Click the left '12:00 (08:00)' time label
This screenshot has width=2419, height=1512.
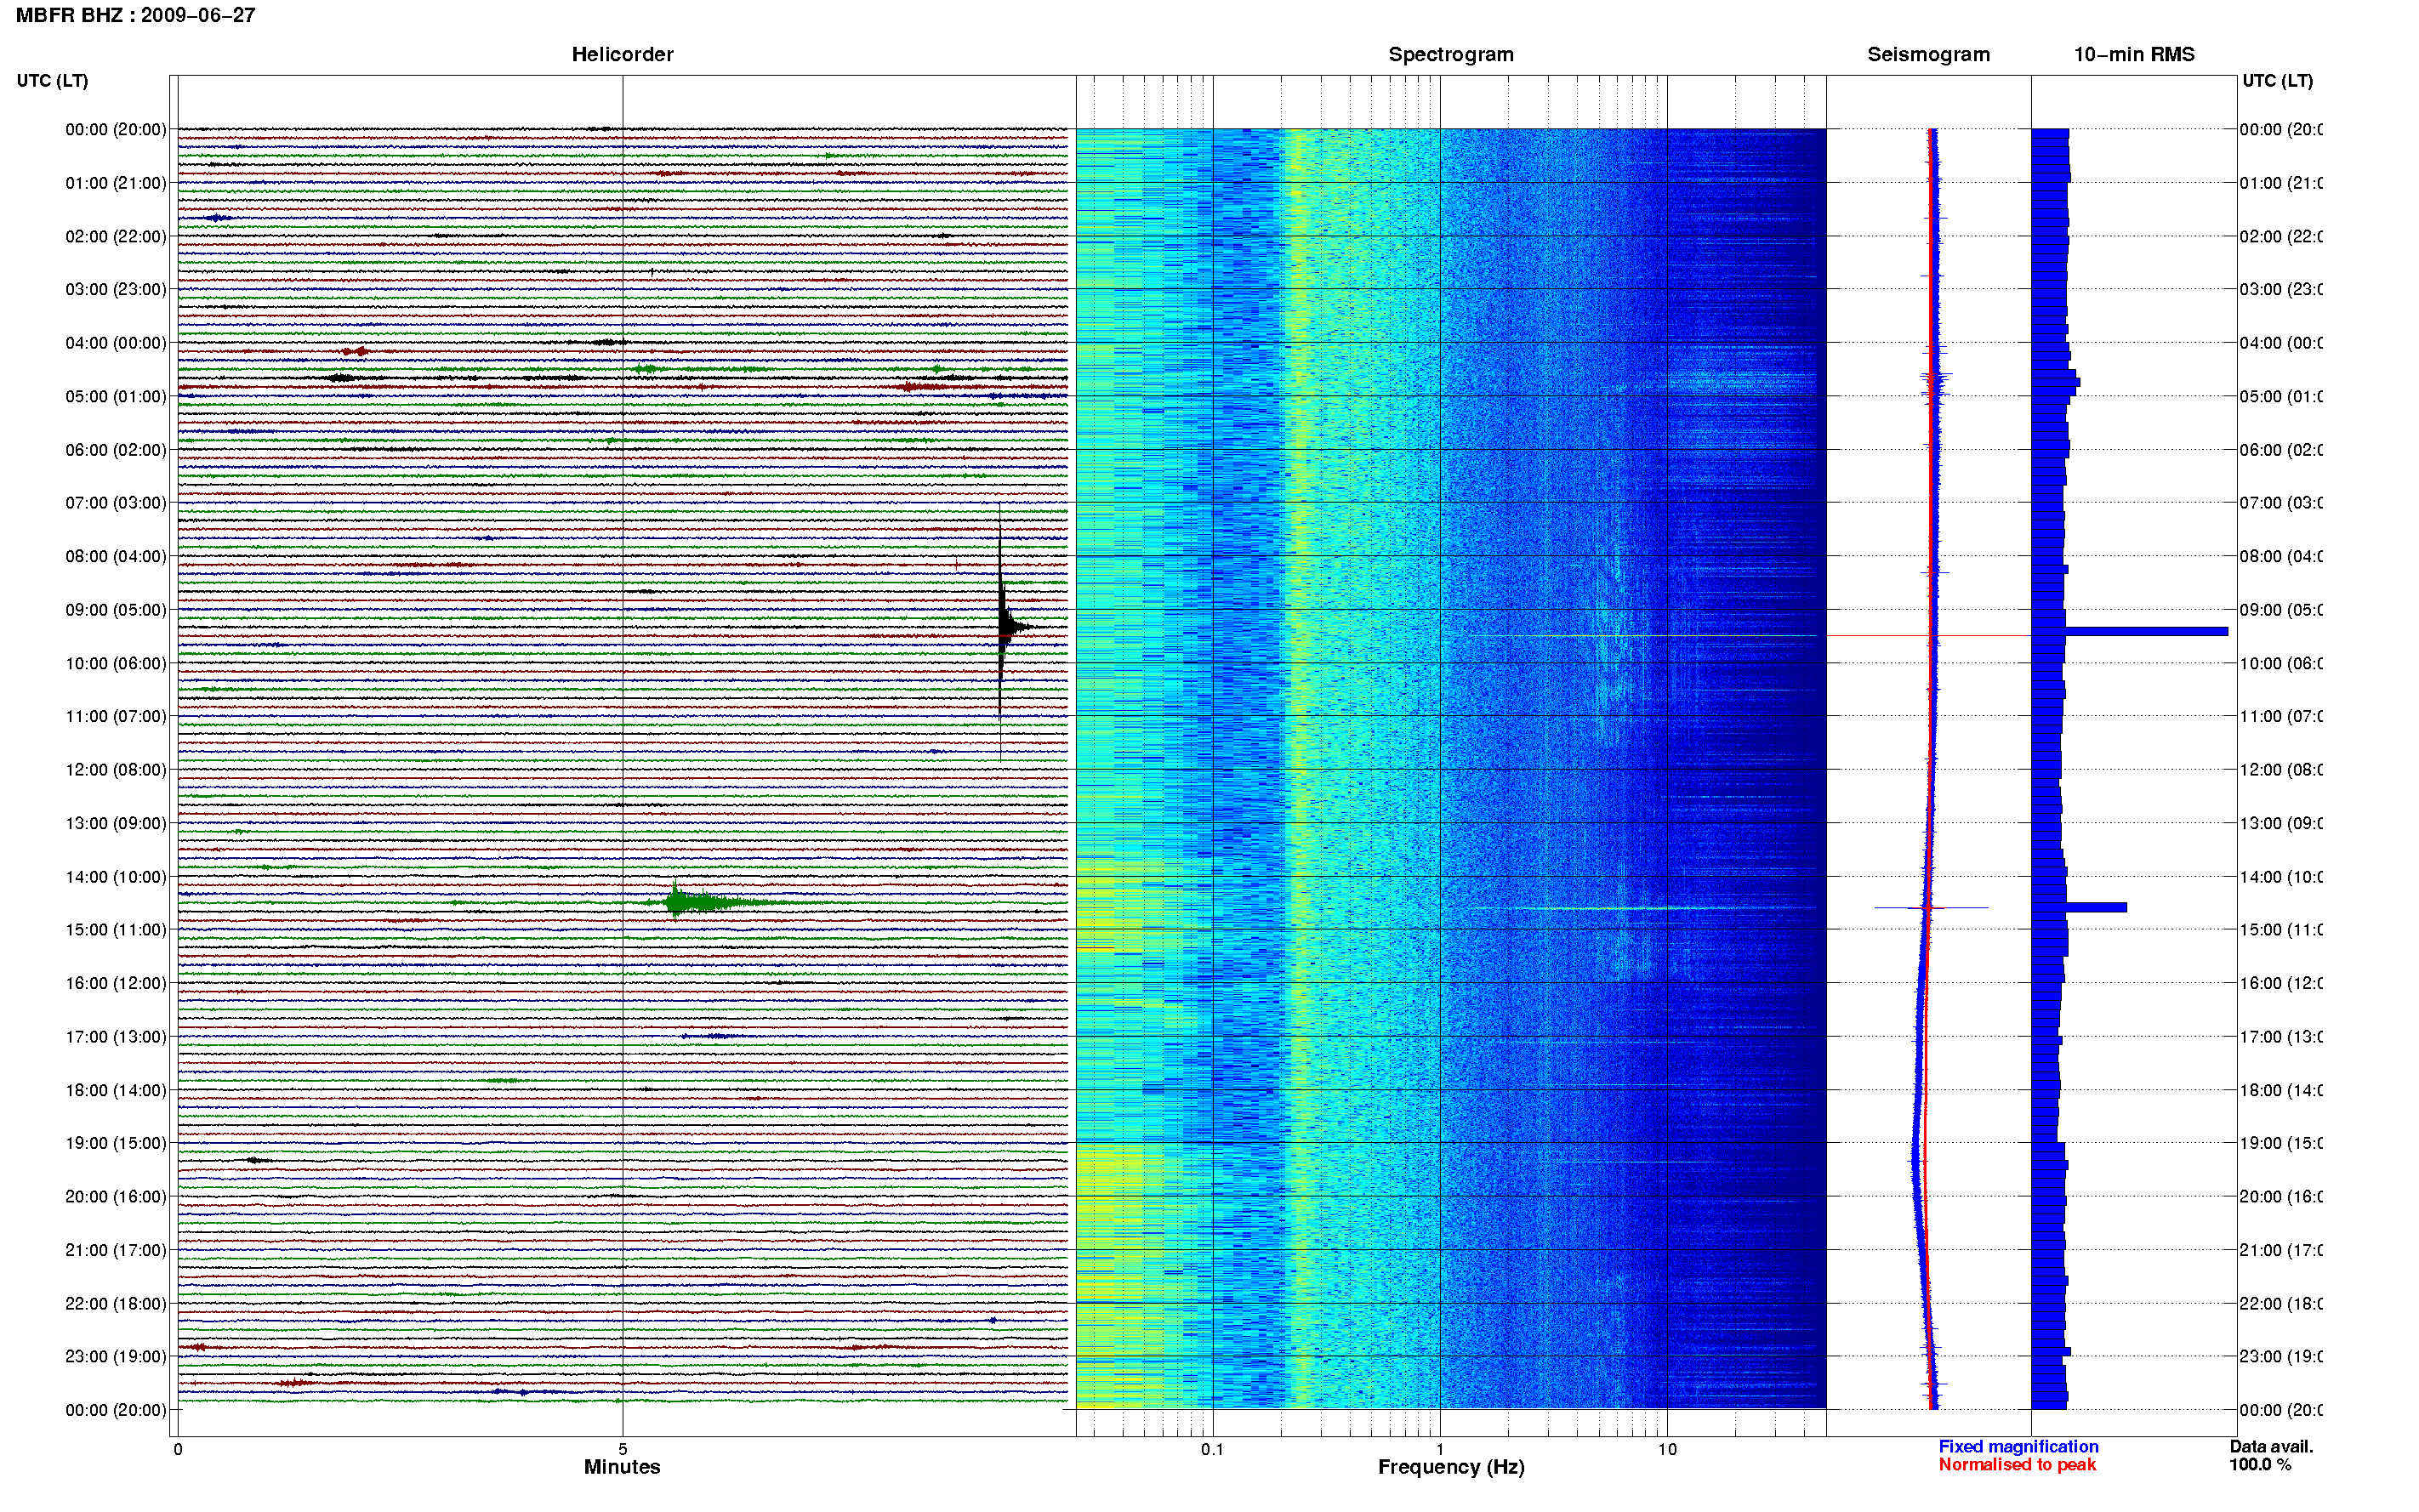click(x=116, y=770)
